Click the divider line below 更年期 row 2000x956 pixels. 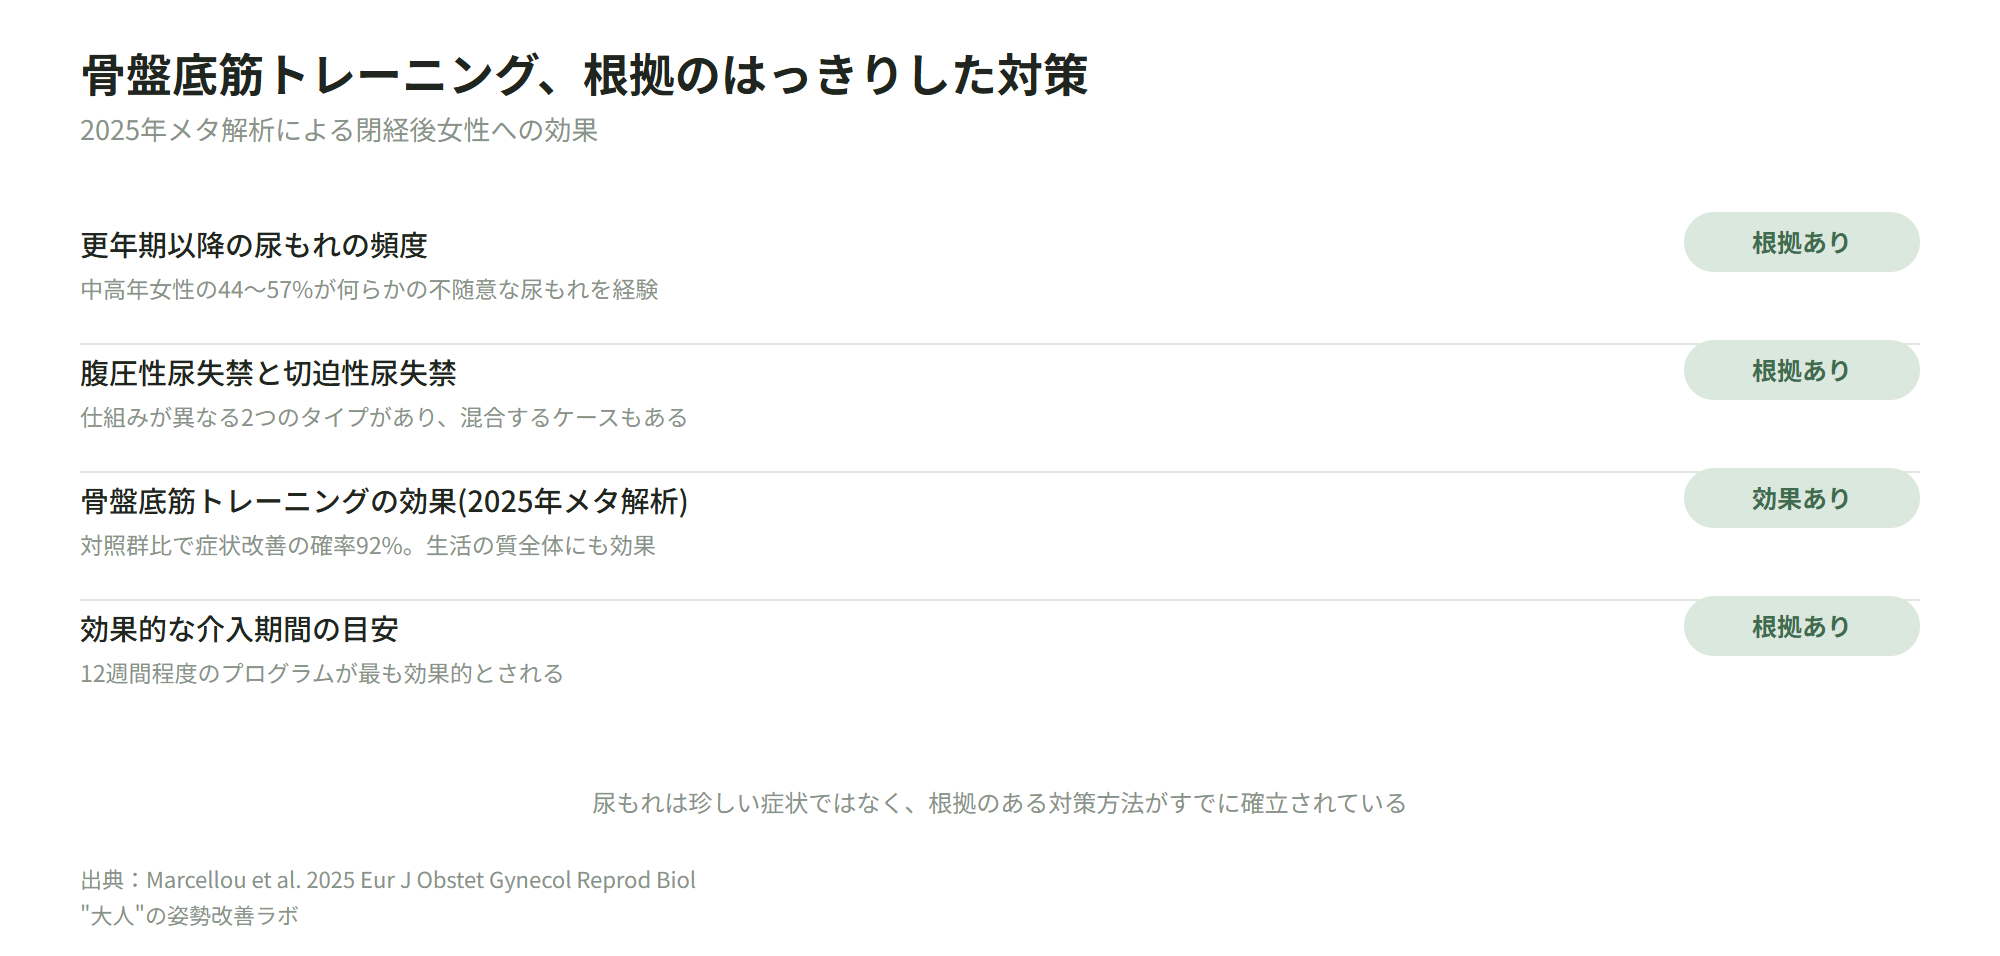(x=1000, y=344)
